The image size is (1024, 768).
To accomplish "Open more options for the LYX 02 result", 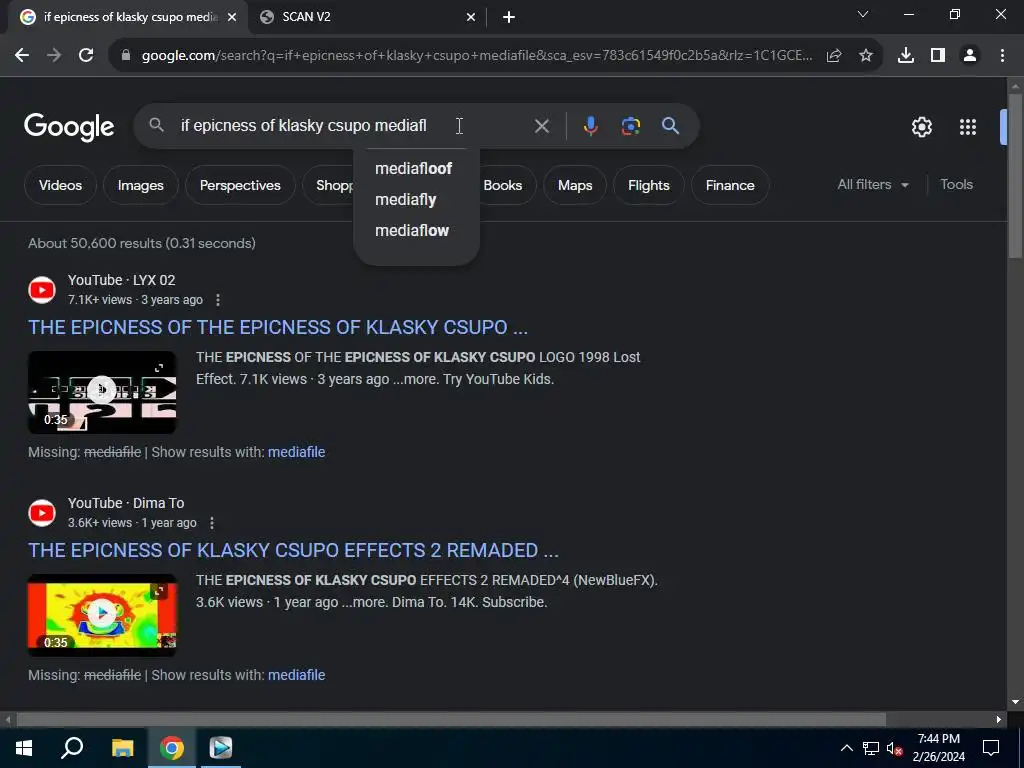I will coord(218,300).
